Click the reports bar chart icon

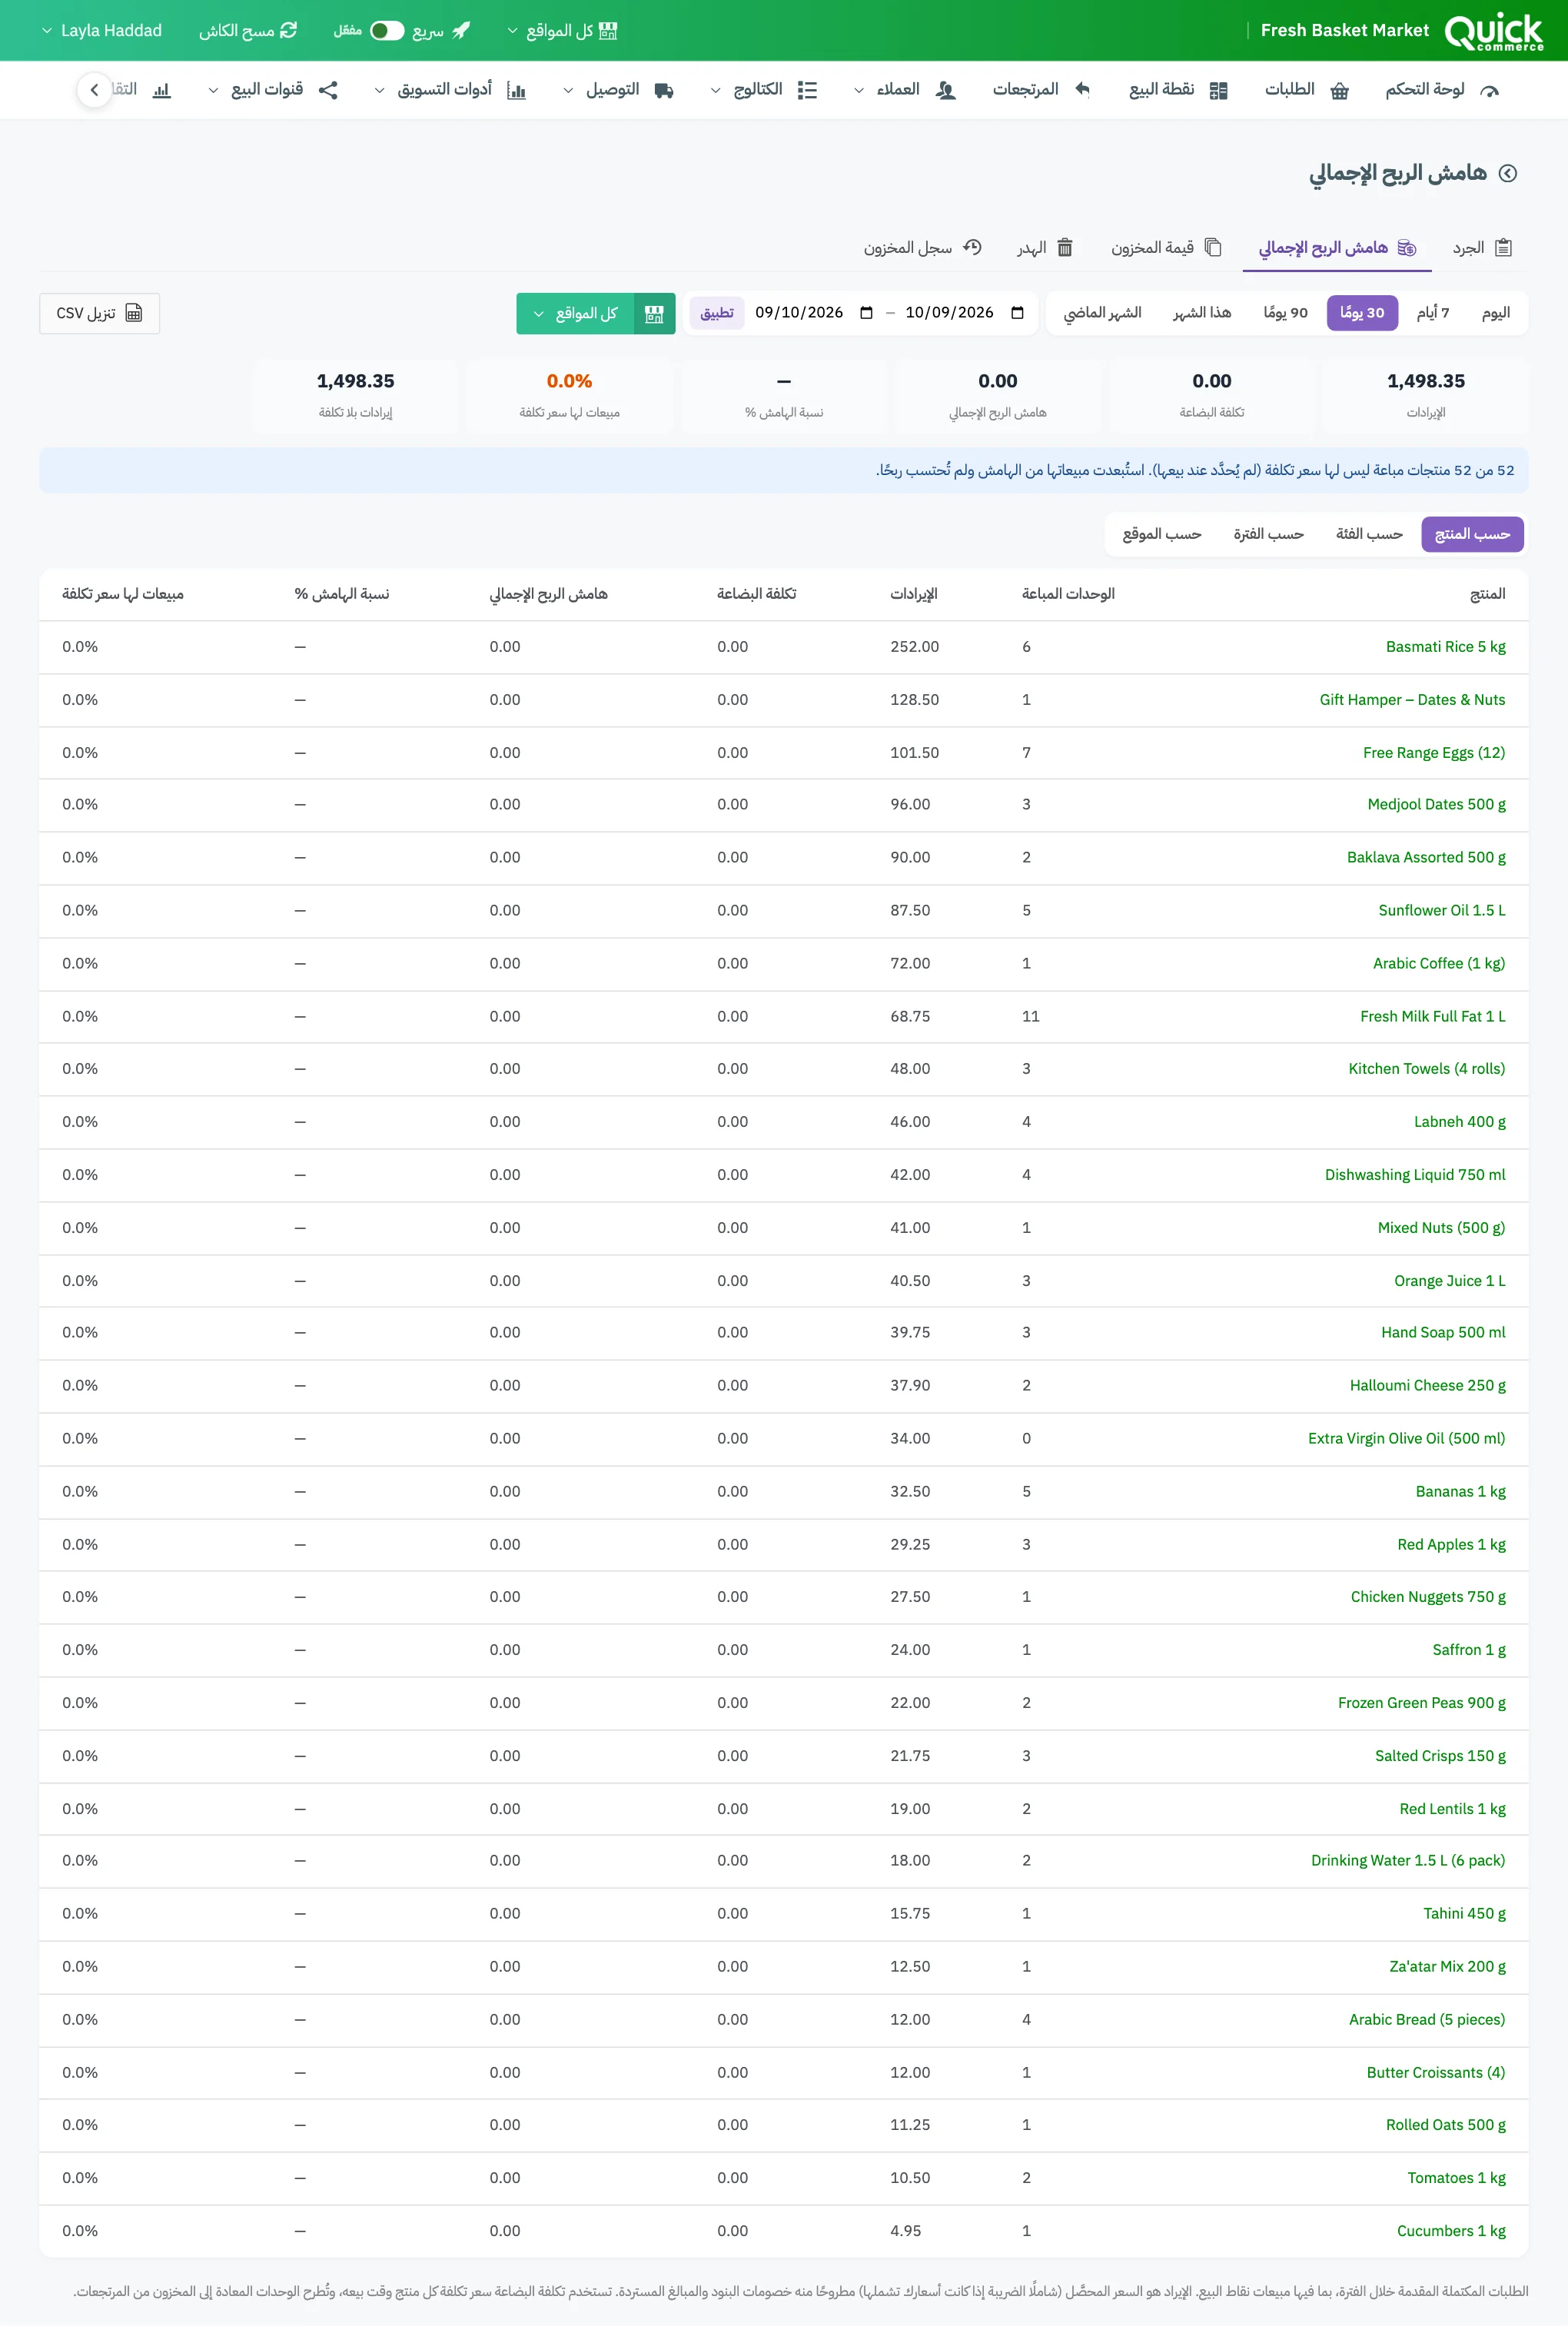click(x=162, y=91)
